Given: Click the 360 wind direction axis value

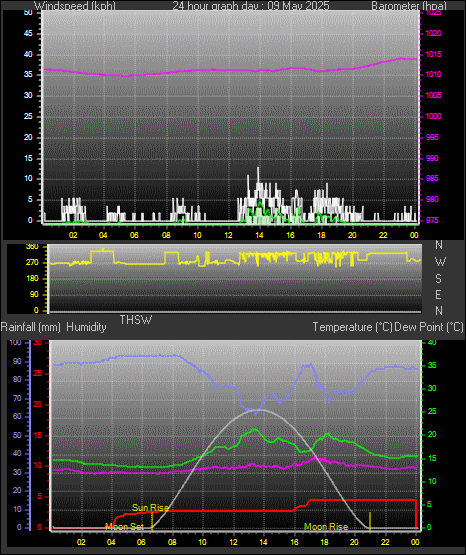Looking at the screenshot, I should [33, 247].
